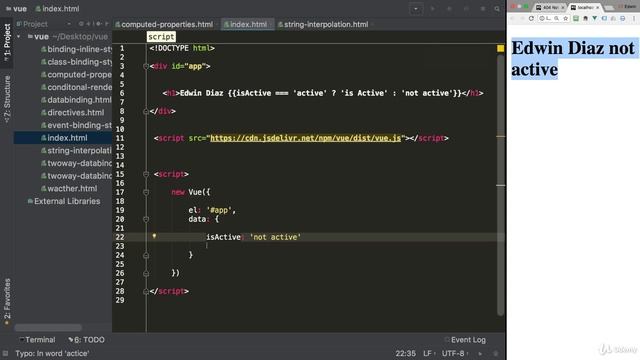Viewport: 640px width, 360px height.
Task: Close the 404 Not browser tab
Action: 562,7
